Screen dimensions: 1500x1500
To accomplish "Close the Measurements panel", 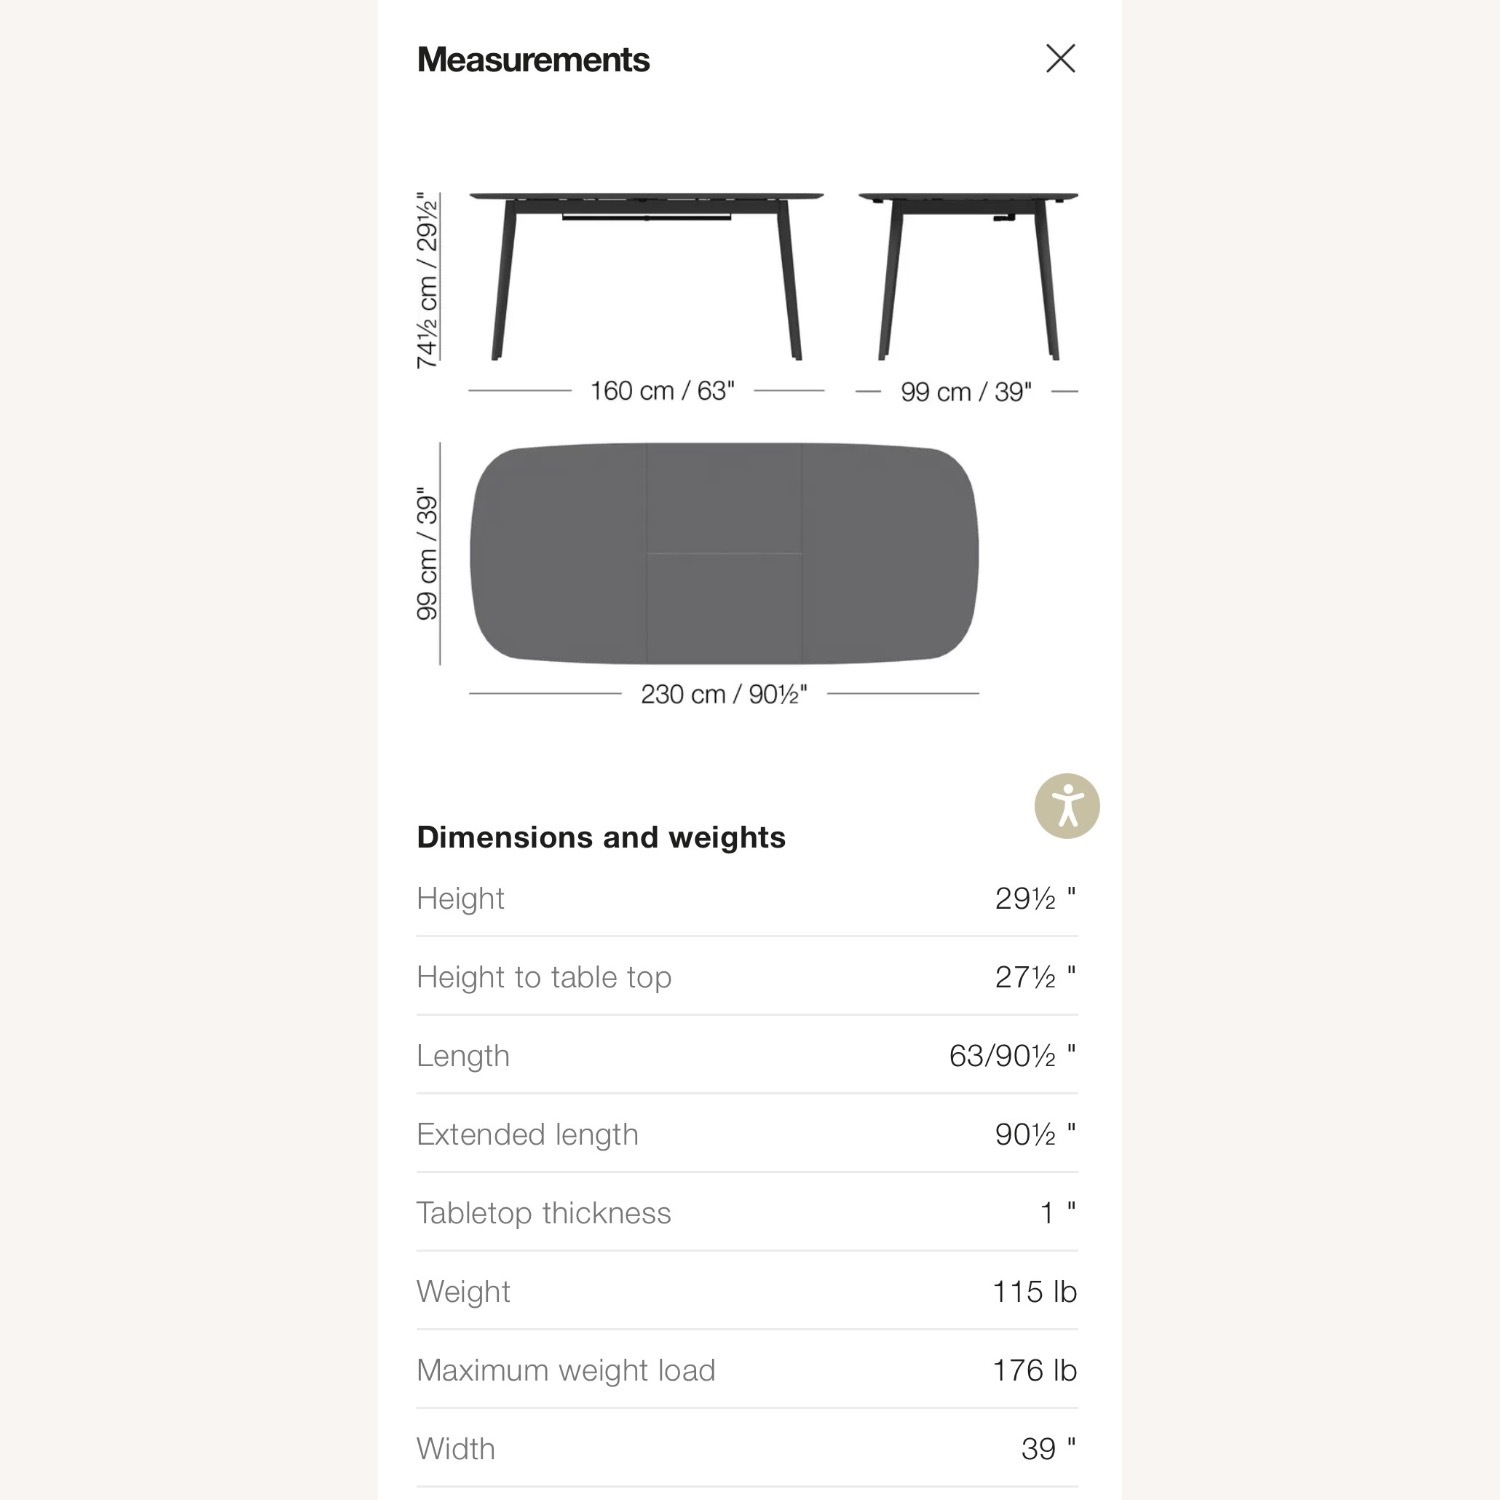I will coord(1060,59).
